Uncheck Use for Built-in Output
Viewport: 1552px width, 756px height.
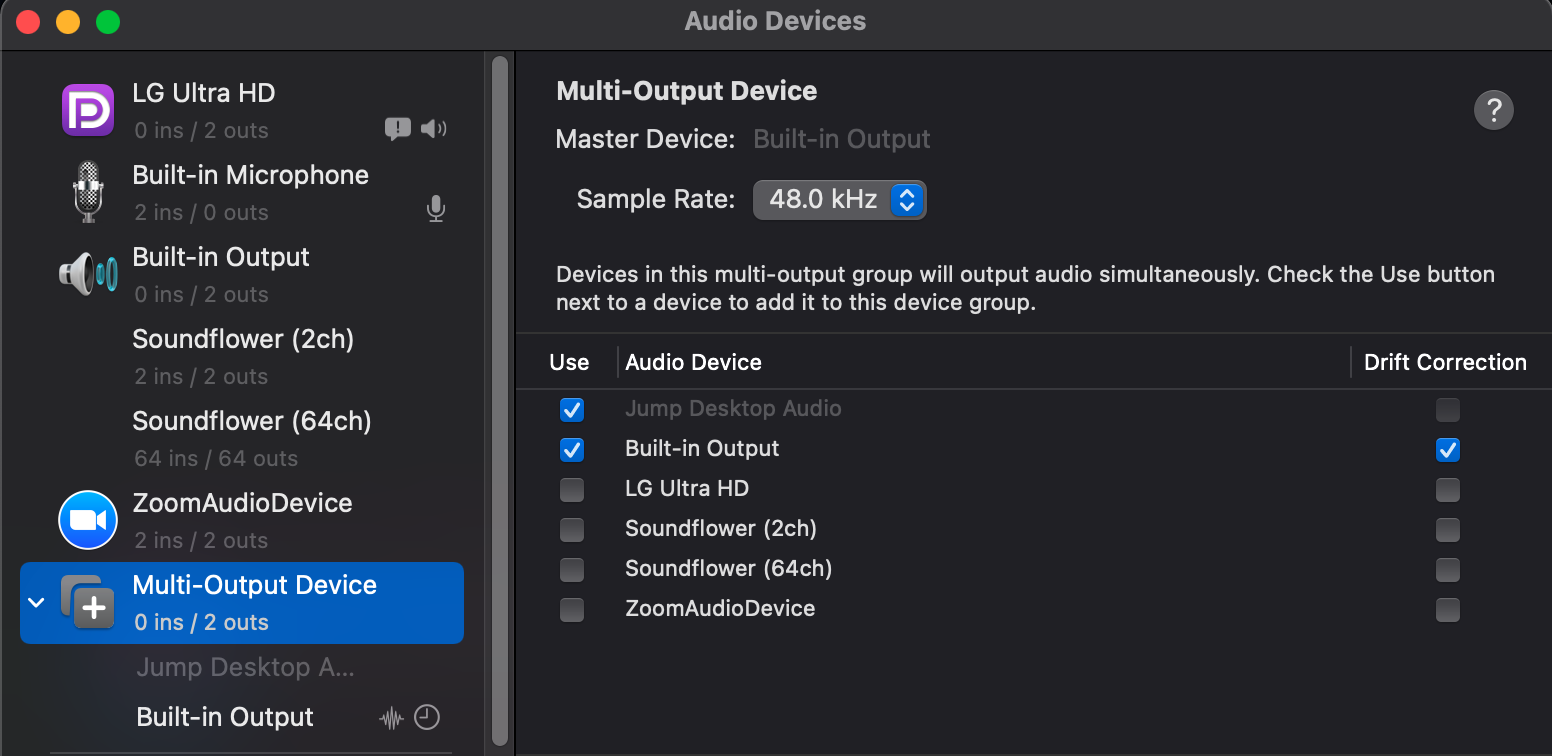[x=572, y=450]
